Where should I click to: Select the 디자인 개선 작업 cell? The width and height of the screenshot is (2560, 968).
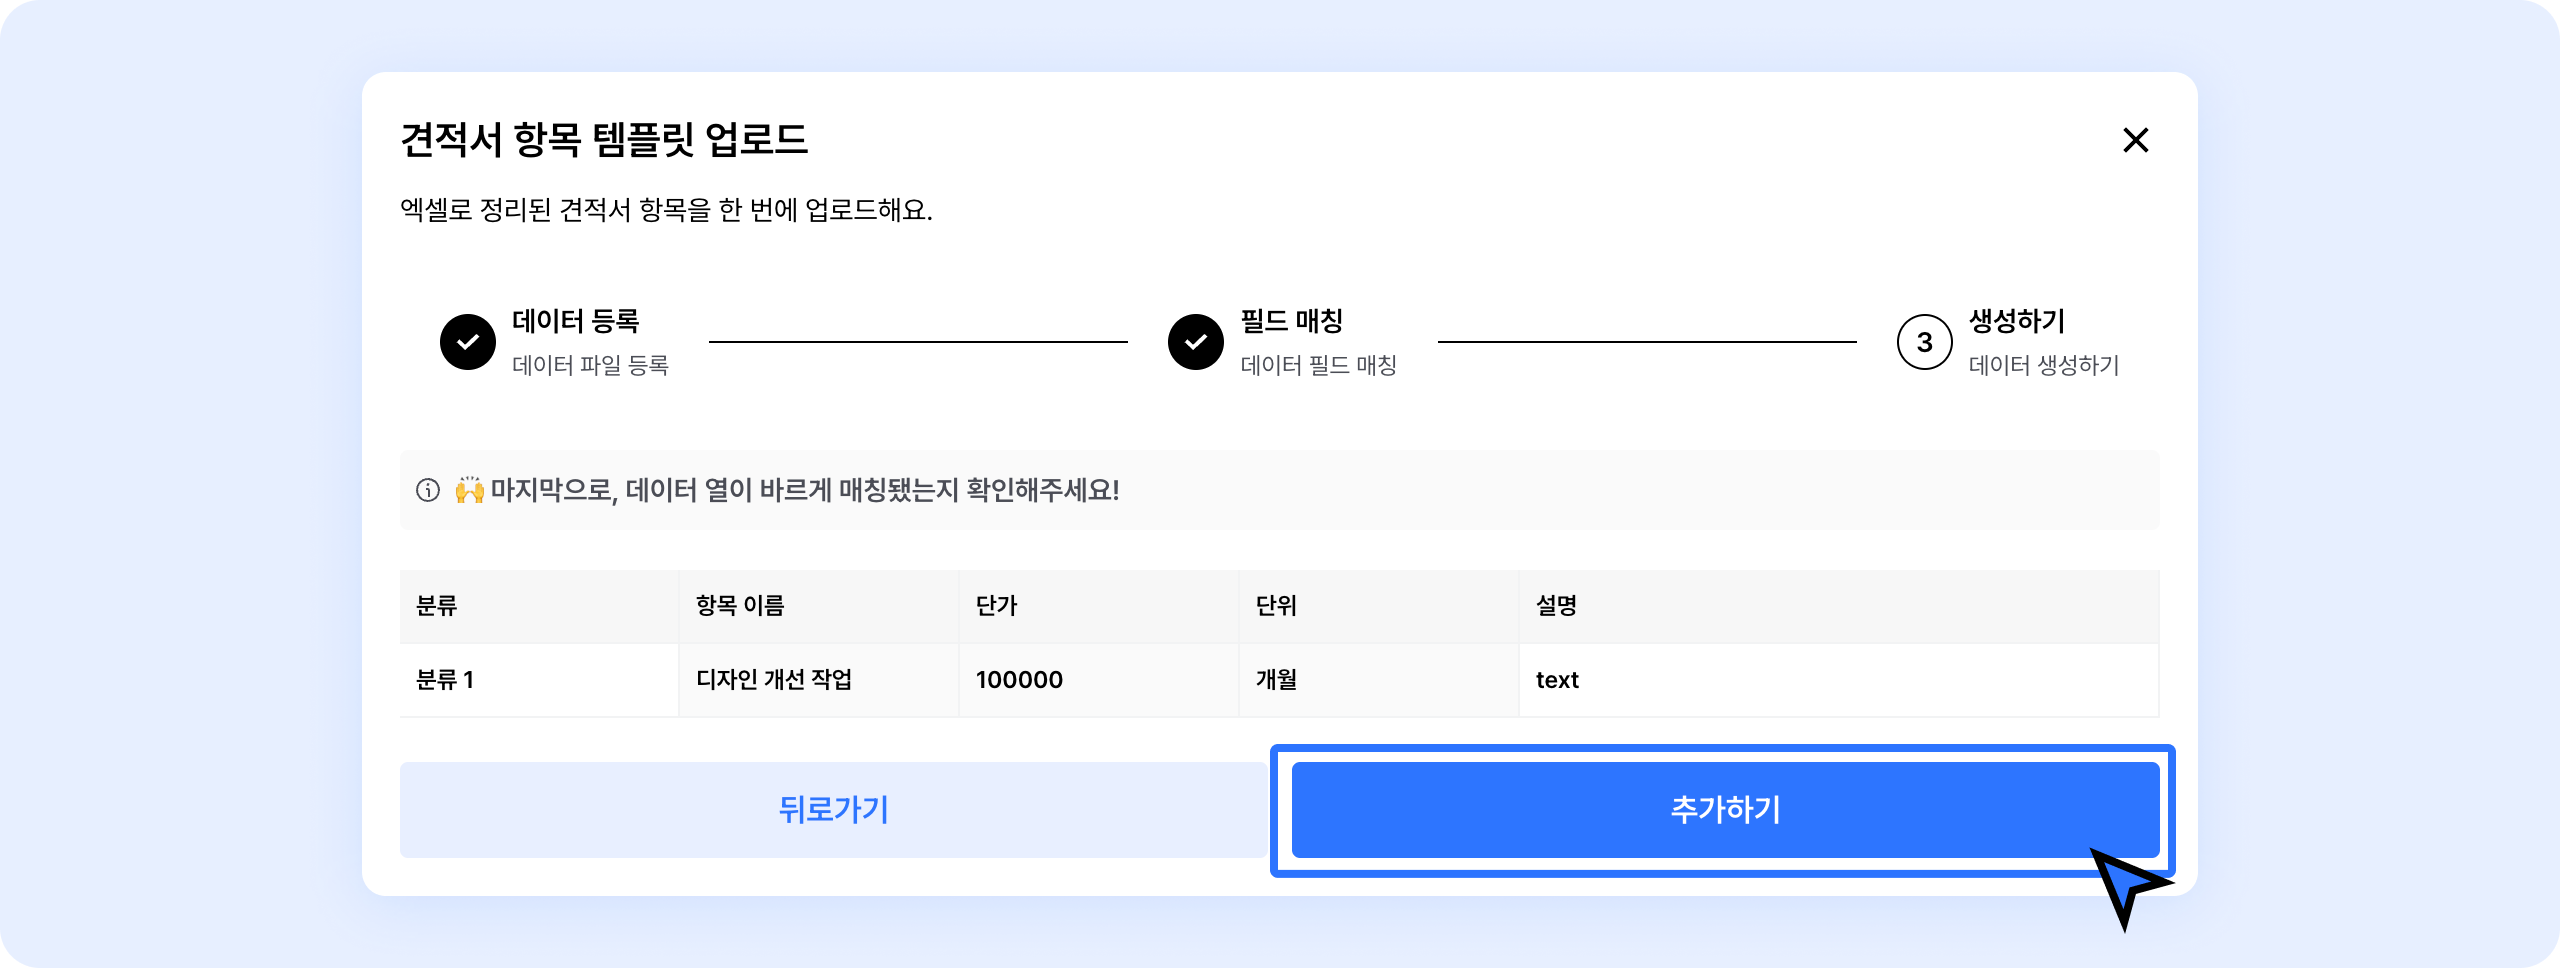point(774,680)
